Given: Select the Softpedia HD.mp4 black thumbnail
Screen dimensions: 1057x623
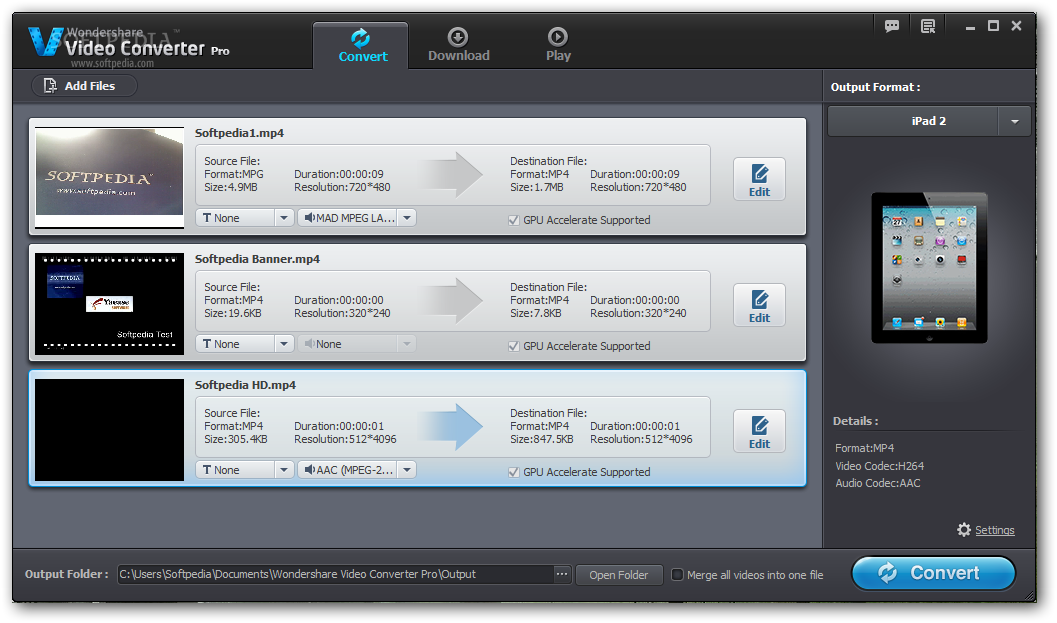Looking at the screenshot, I should click(109, 429).
